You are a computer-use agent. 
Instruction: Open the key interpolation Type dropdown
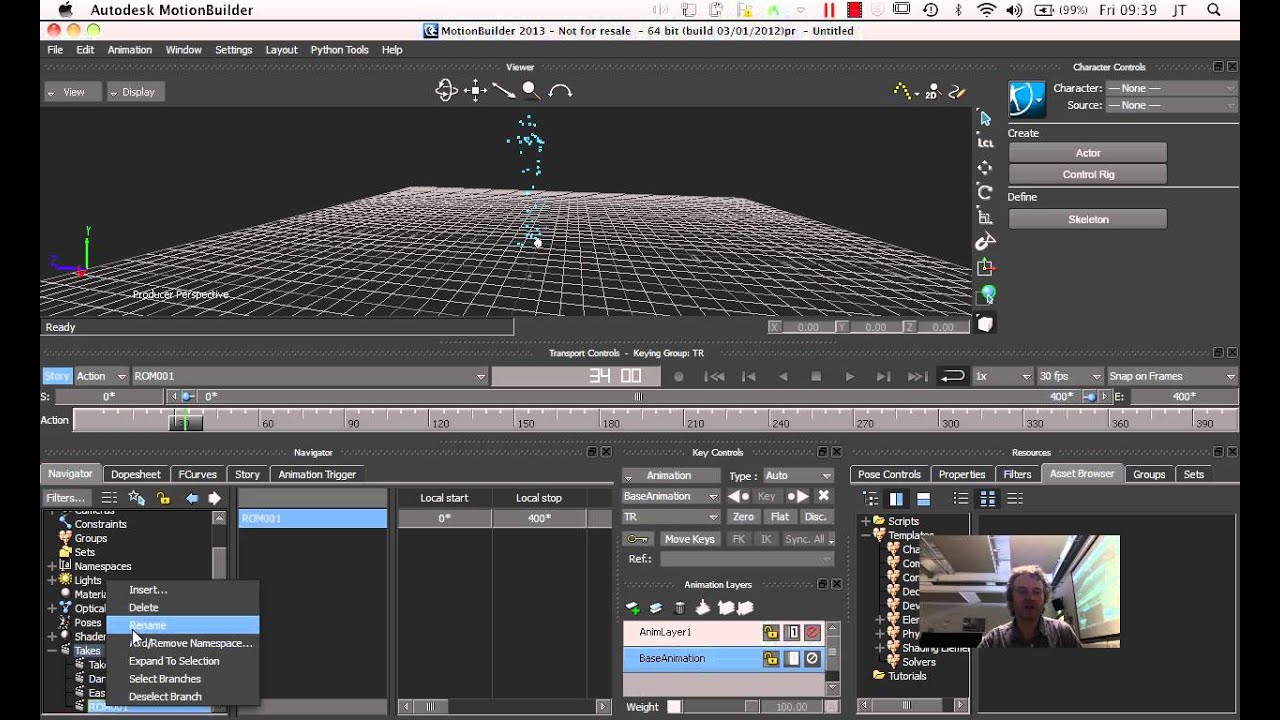(797, 475)
